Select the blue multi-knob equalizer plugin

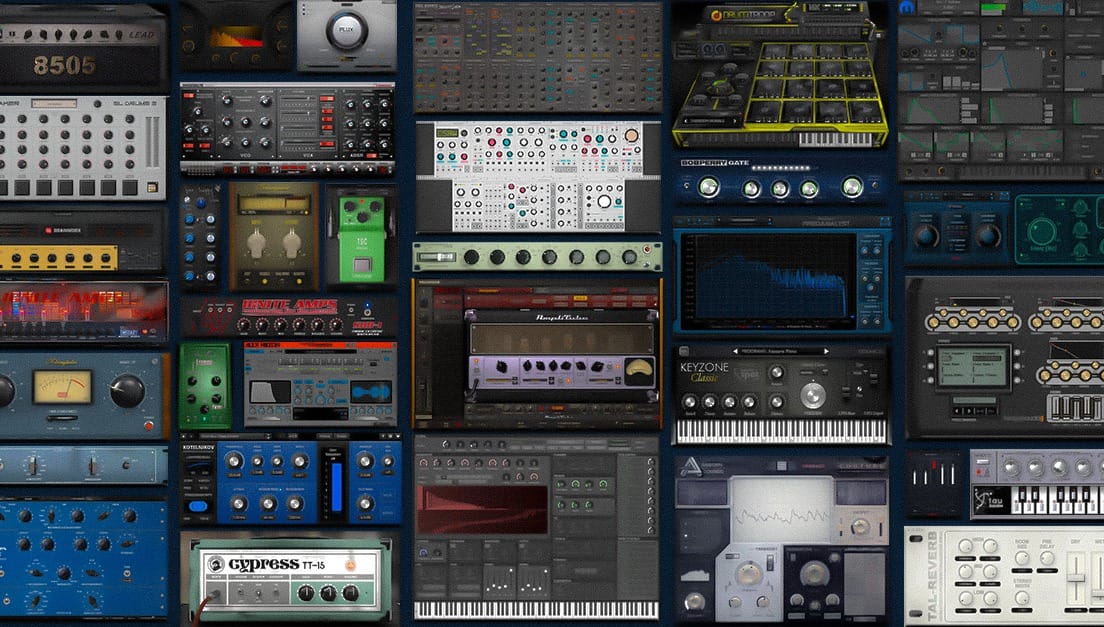point(83,557)
